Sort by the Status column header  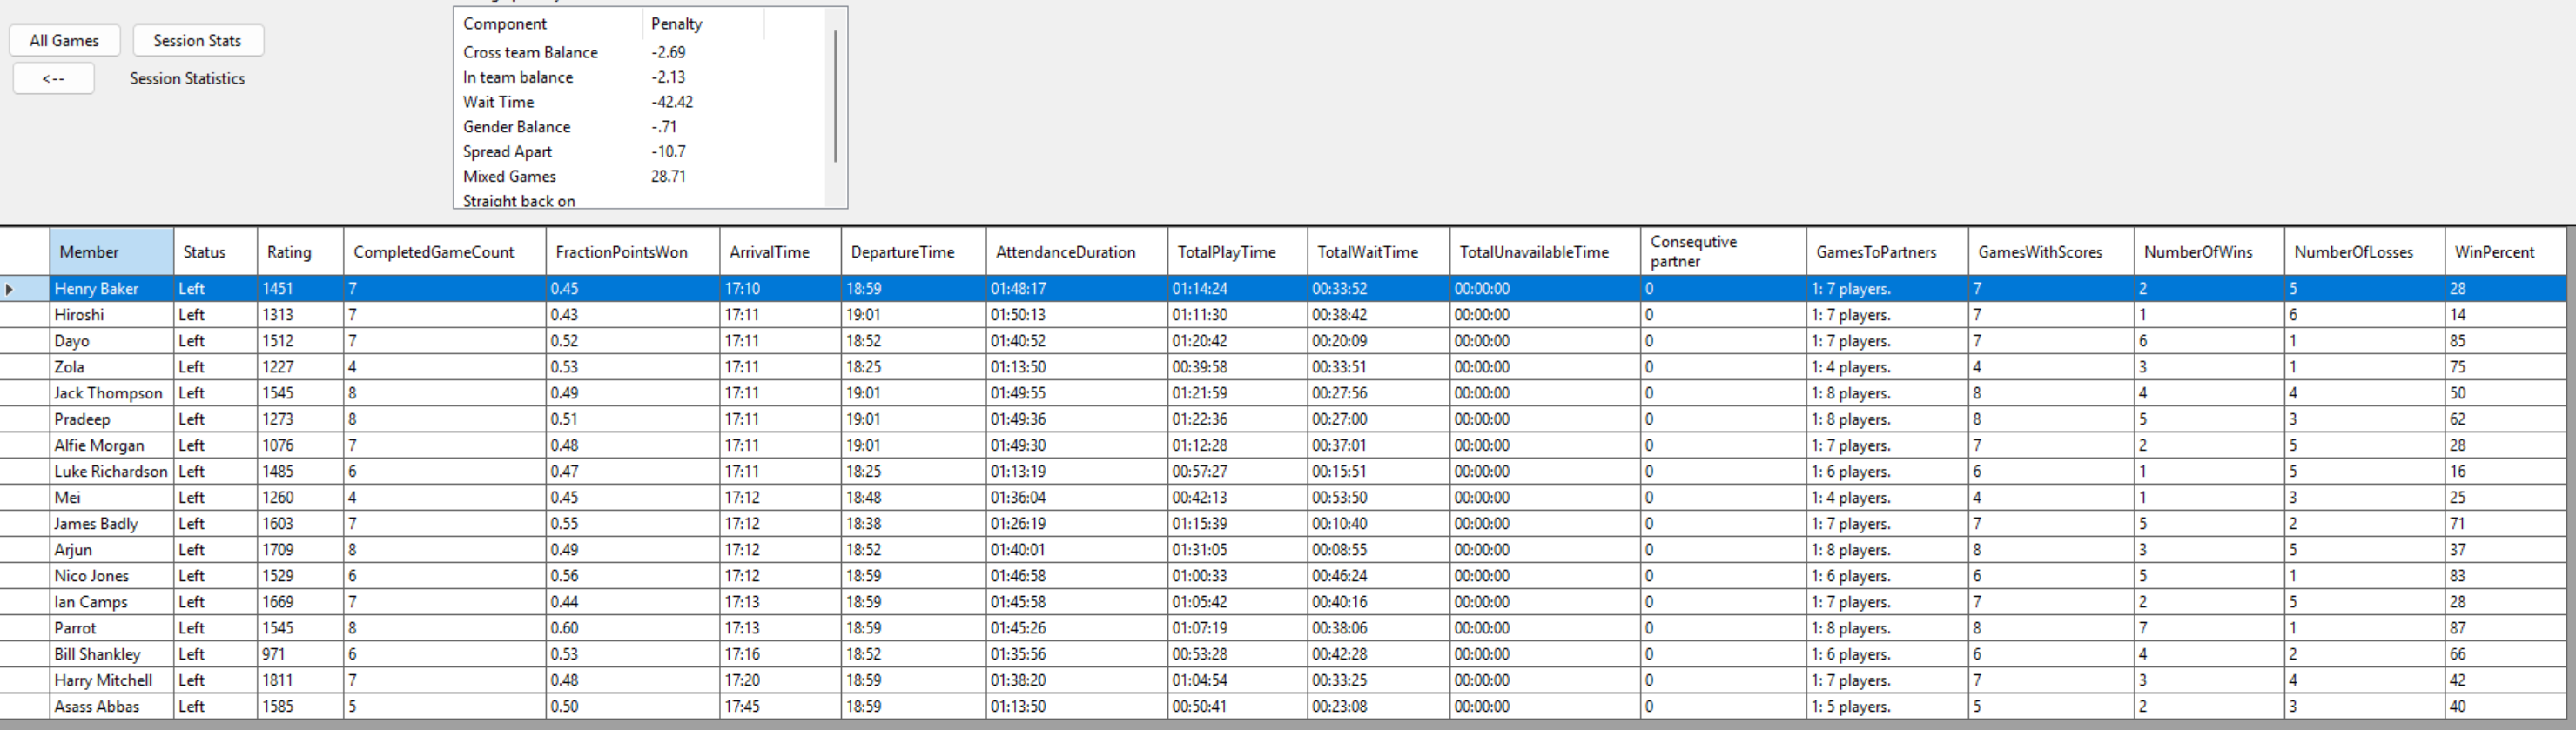pyautogui.click(x=215, y=252)
